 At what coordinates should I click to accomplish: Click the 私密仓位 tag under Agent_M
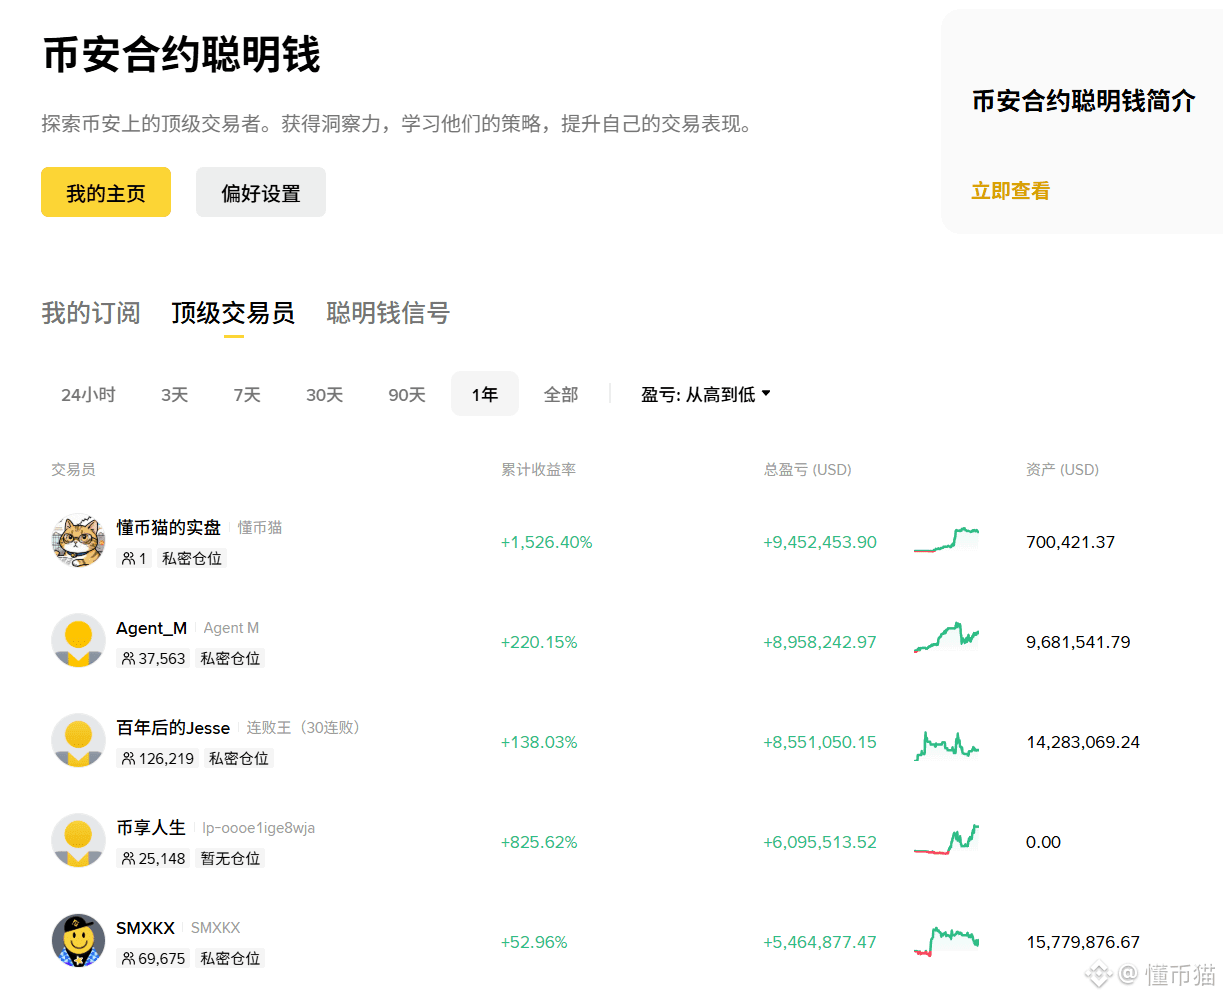click(230, 658)
